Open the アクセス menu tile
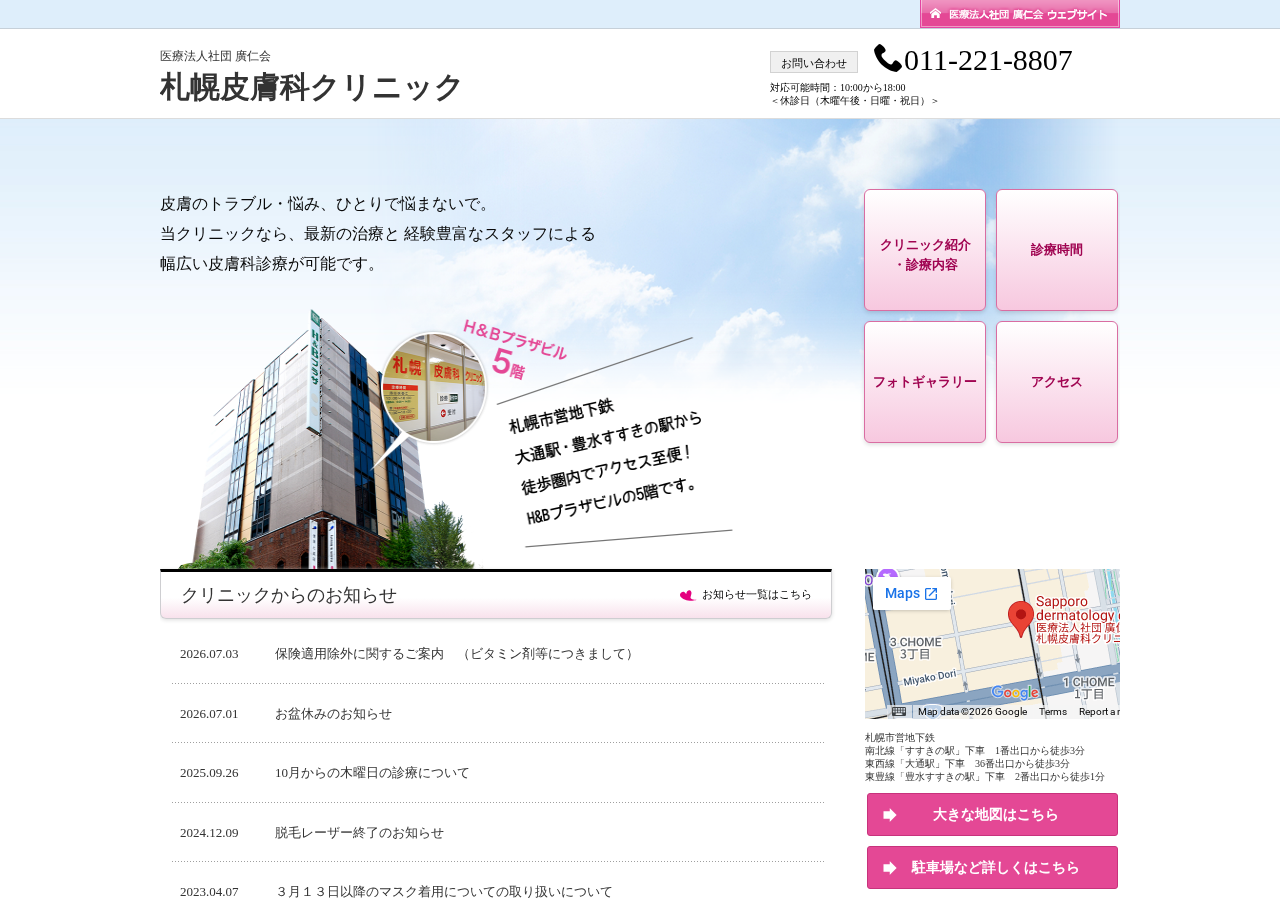 click(1057, 382)
